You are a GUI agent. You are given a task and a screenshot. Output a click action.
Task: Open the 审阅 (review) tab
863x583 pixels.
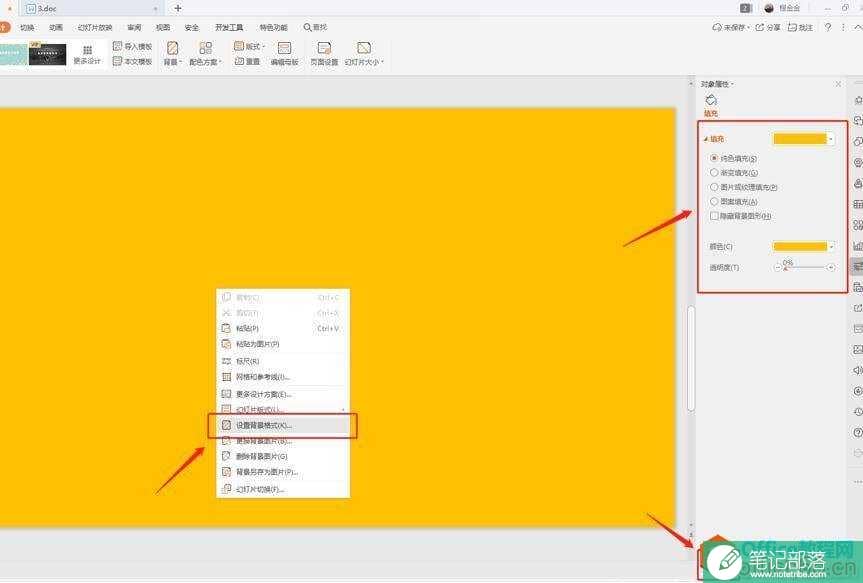[134, 27]
